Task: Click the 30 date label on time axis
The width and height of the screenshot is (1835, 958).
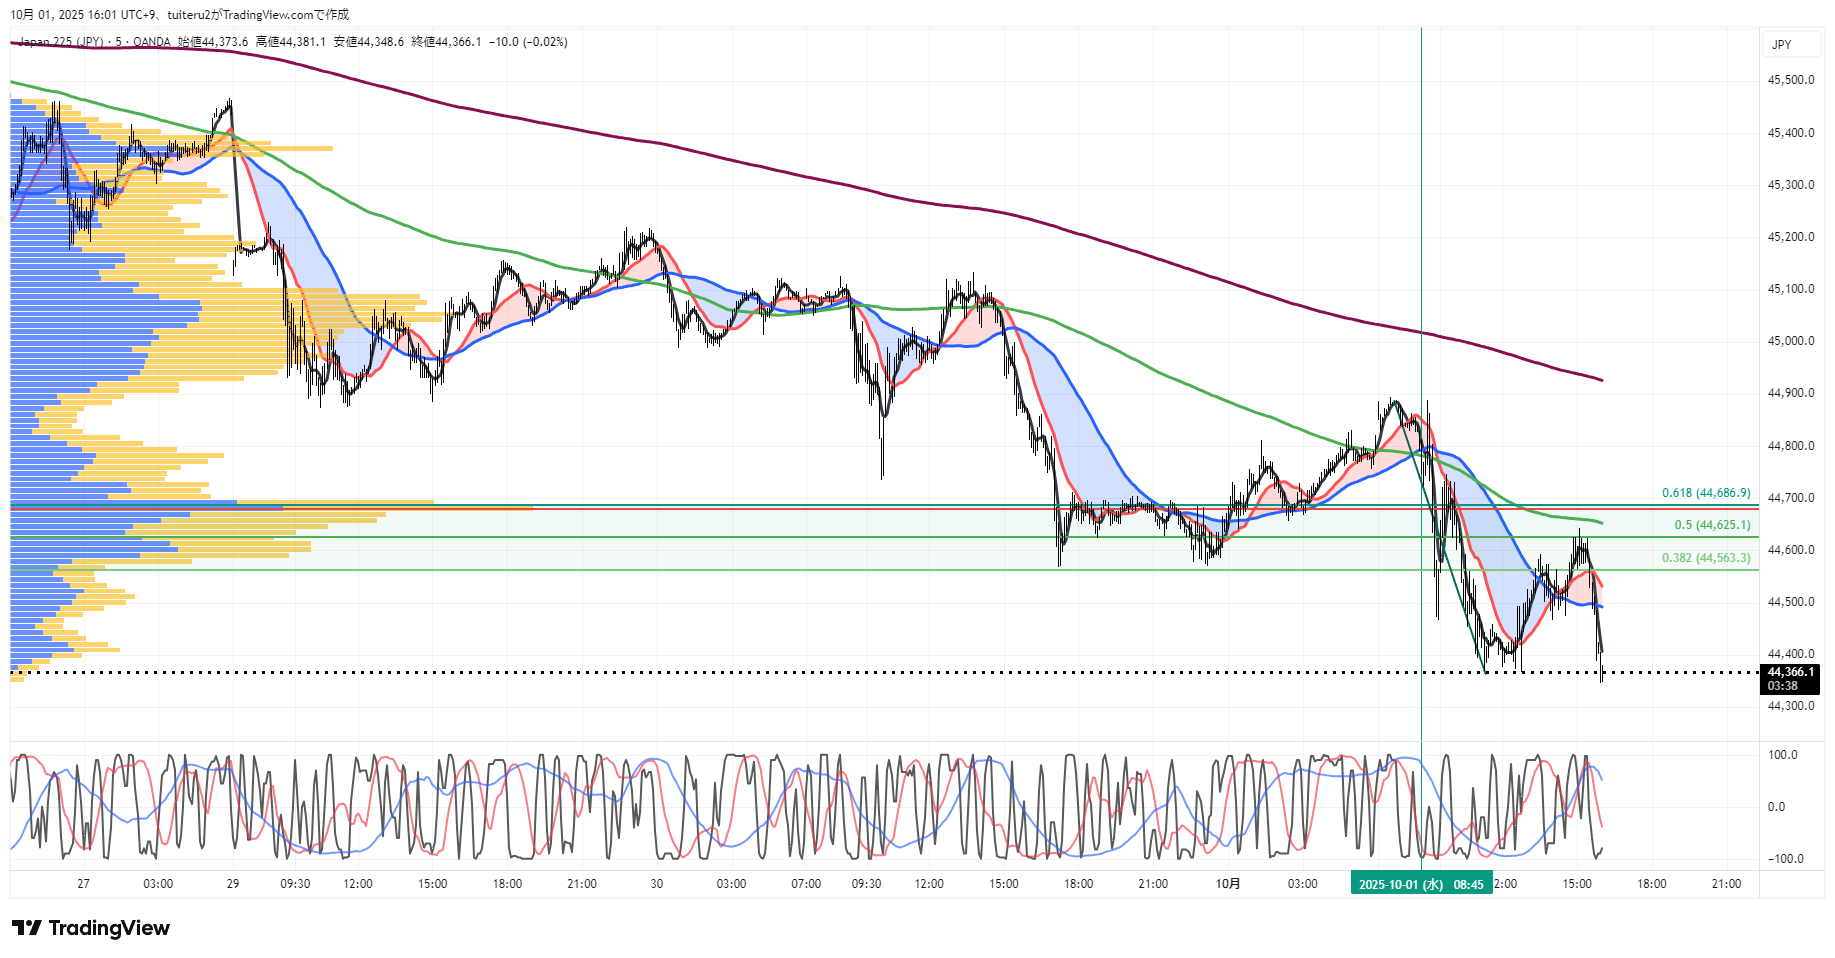Action: pos(656,884)
